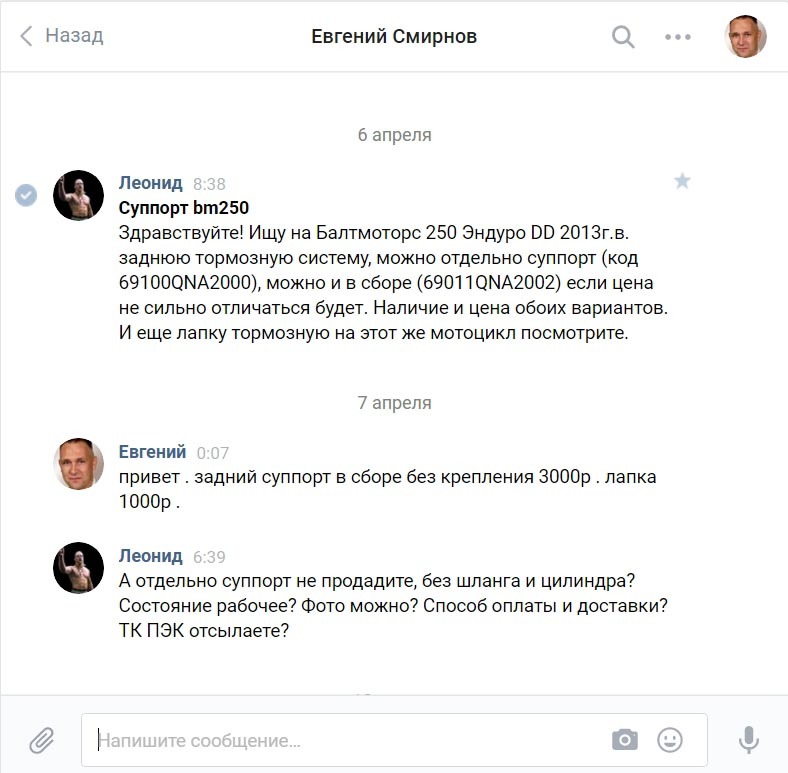Open the conversation search magnifier
The image size is (788, 773).
coord(623,37)
